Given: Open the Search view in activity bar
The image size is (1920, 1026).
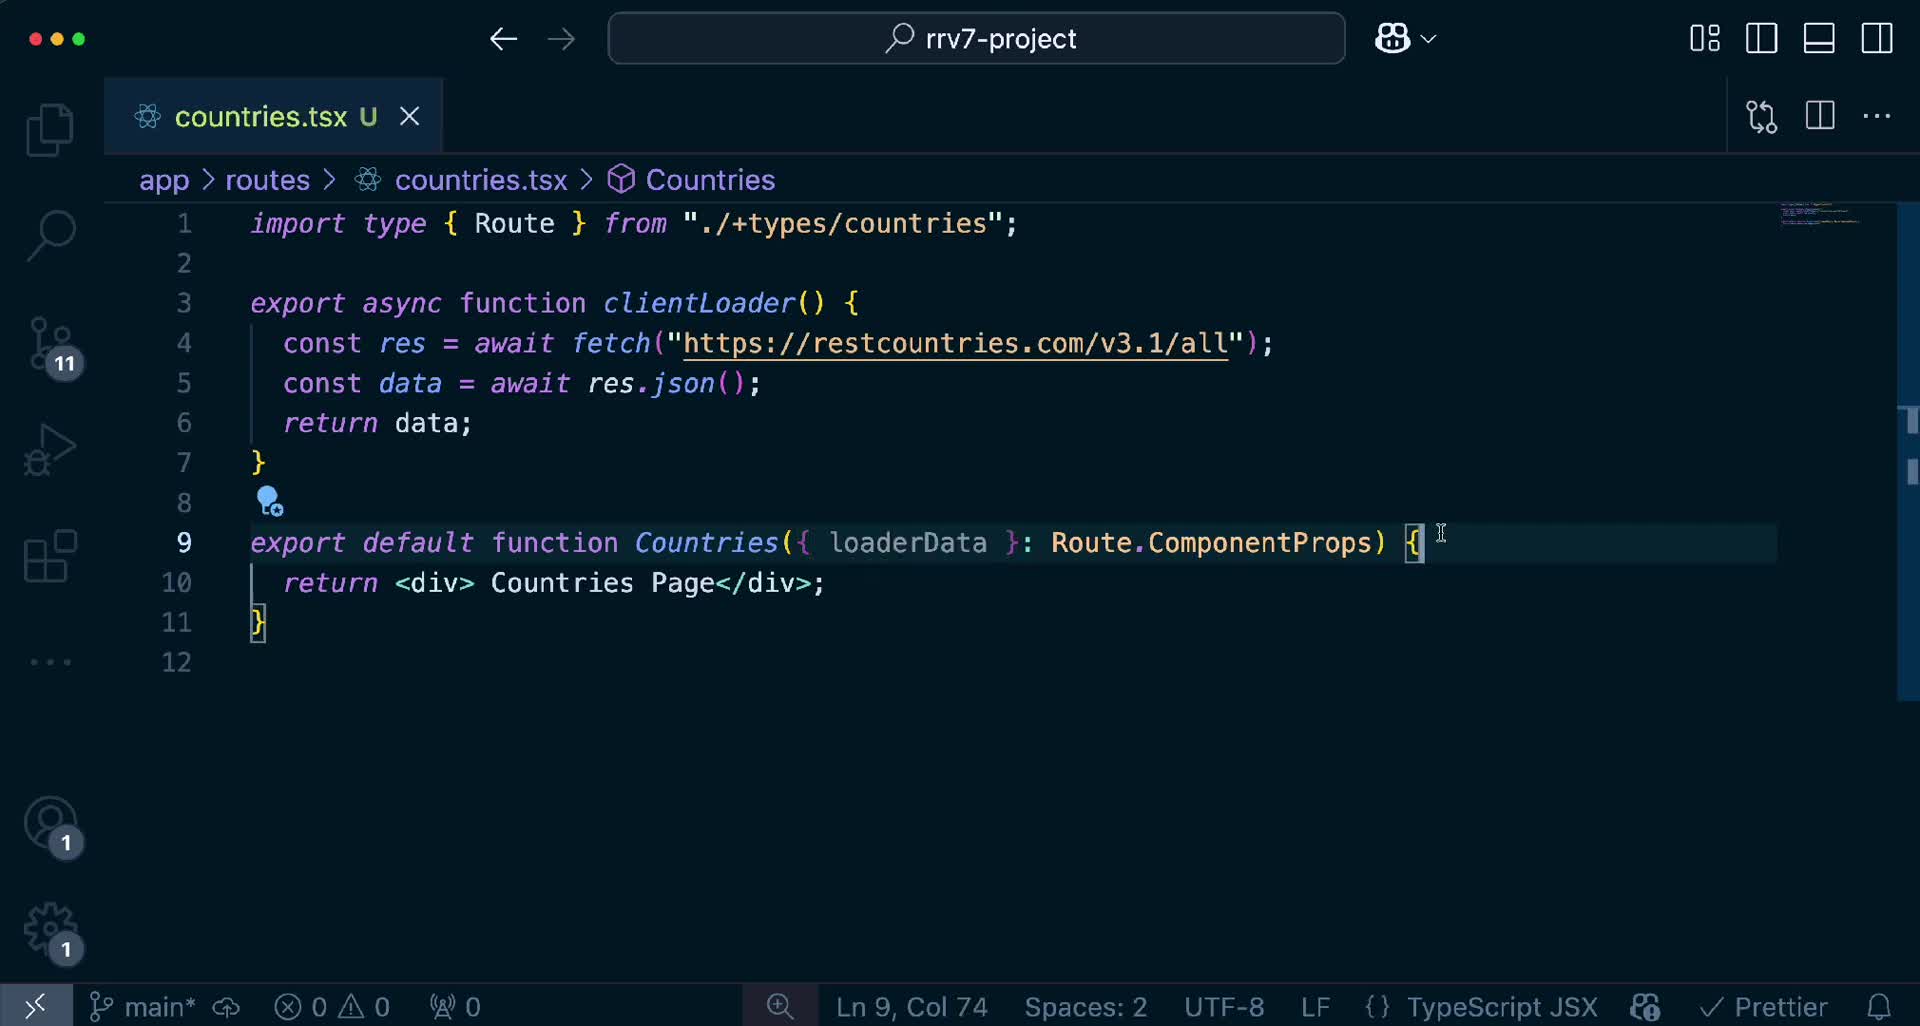Looking at the screenshot, I should pos(50,236).
